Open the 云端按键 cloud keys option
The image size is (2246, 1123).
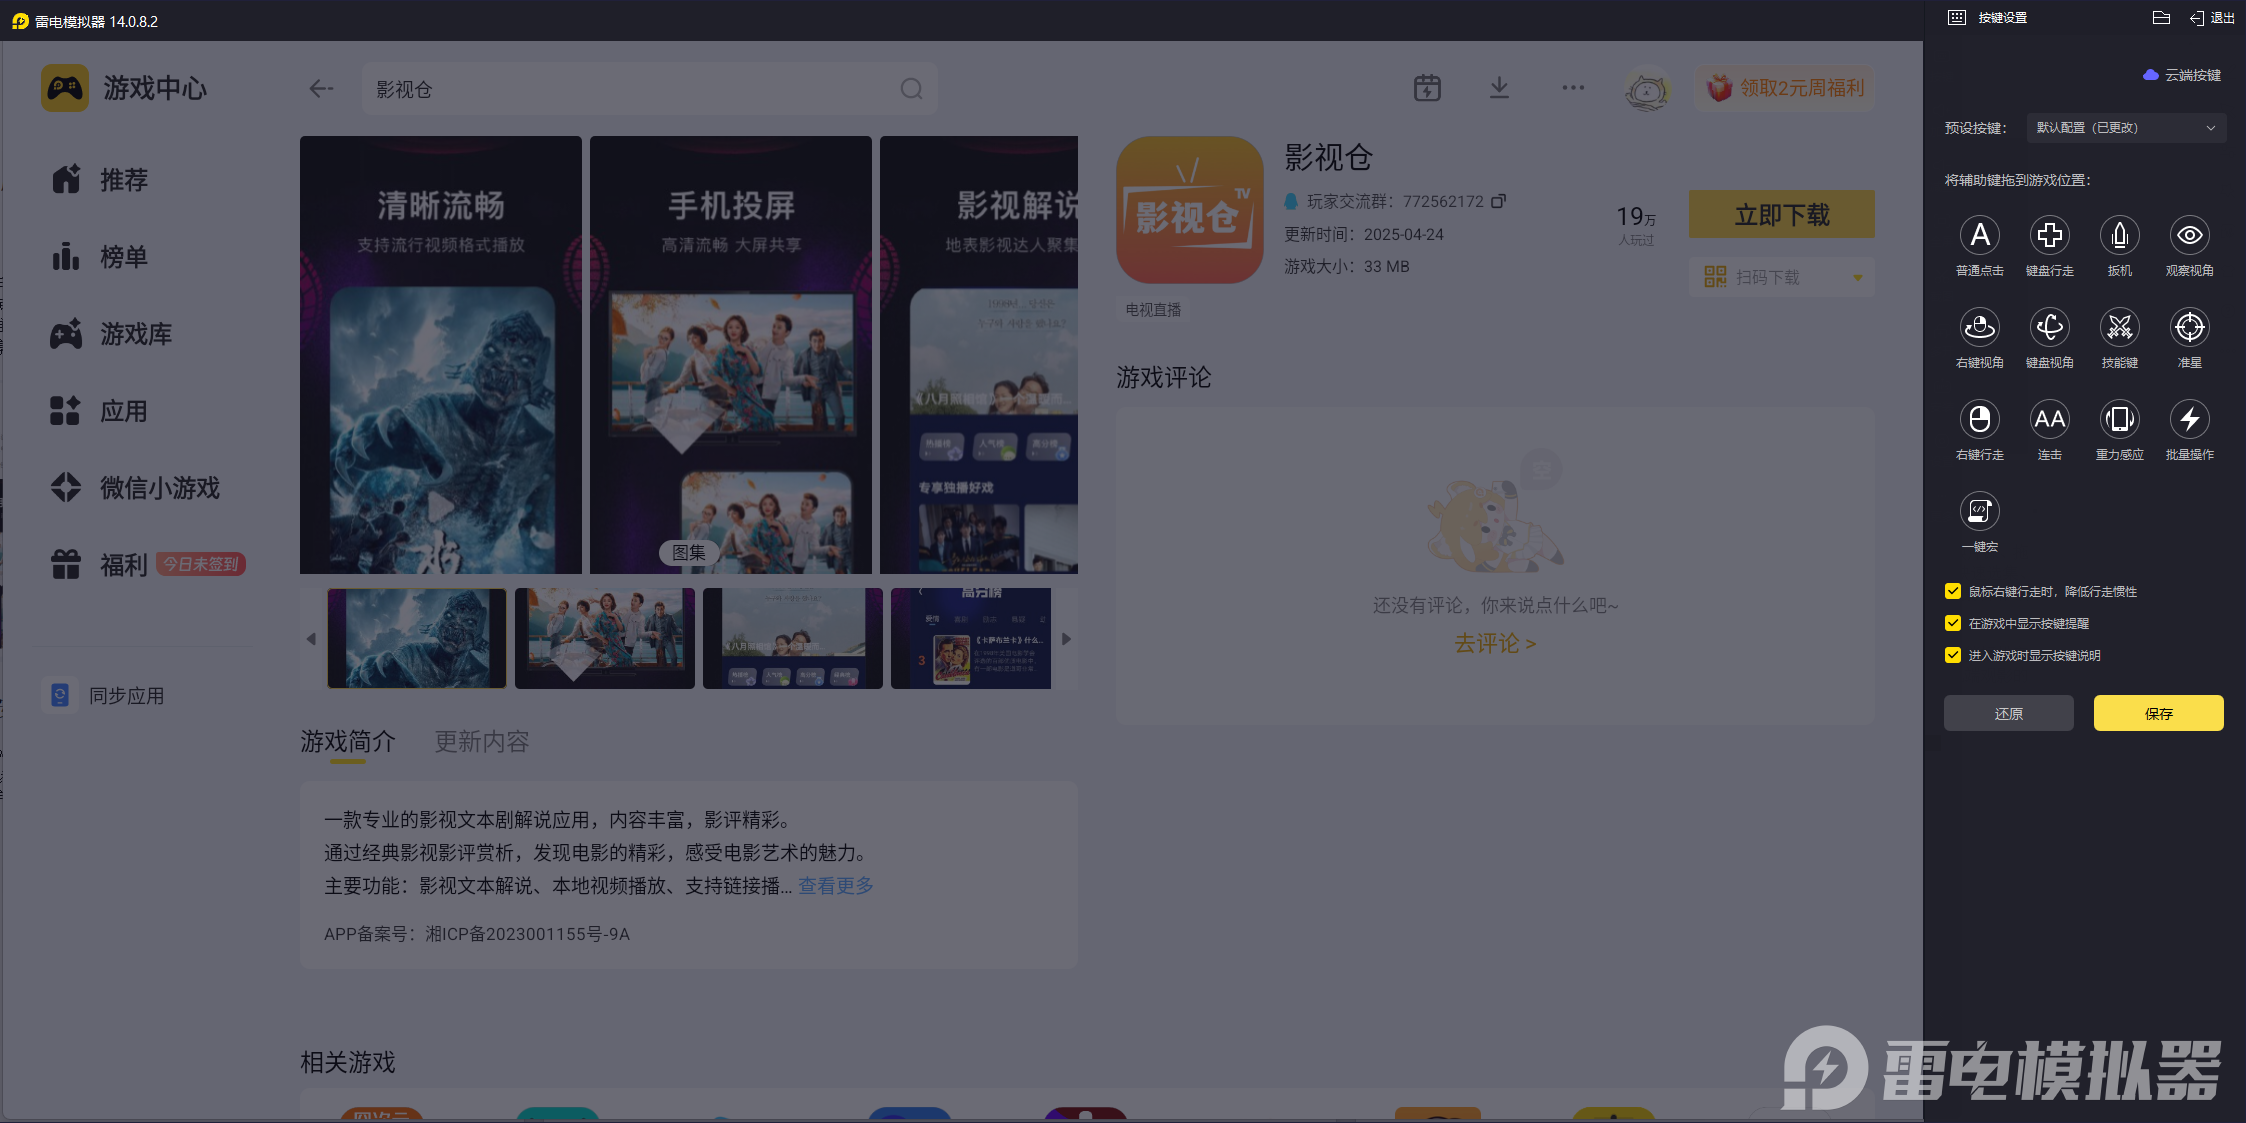click(2182, 75)
